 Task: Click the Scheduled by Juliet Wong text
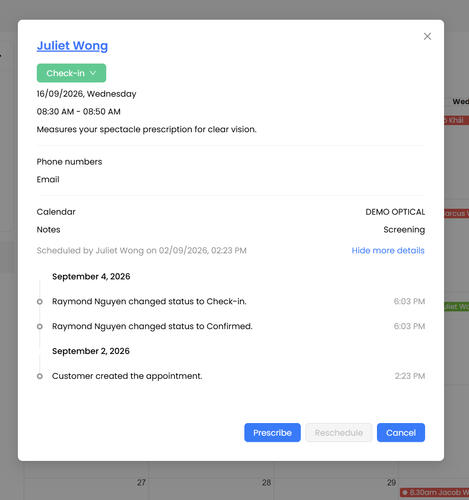pos(142,250)
